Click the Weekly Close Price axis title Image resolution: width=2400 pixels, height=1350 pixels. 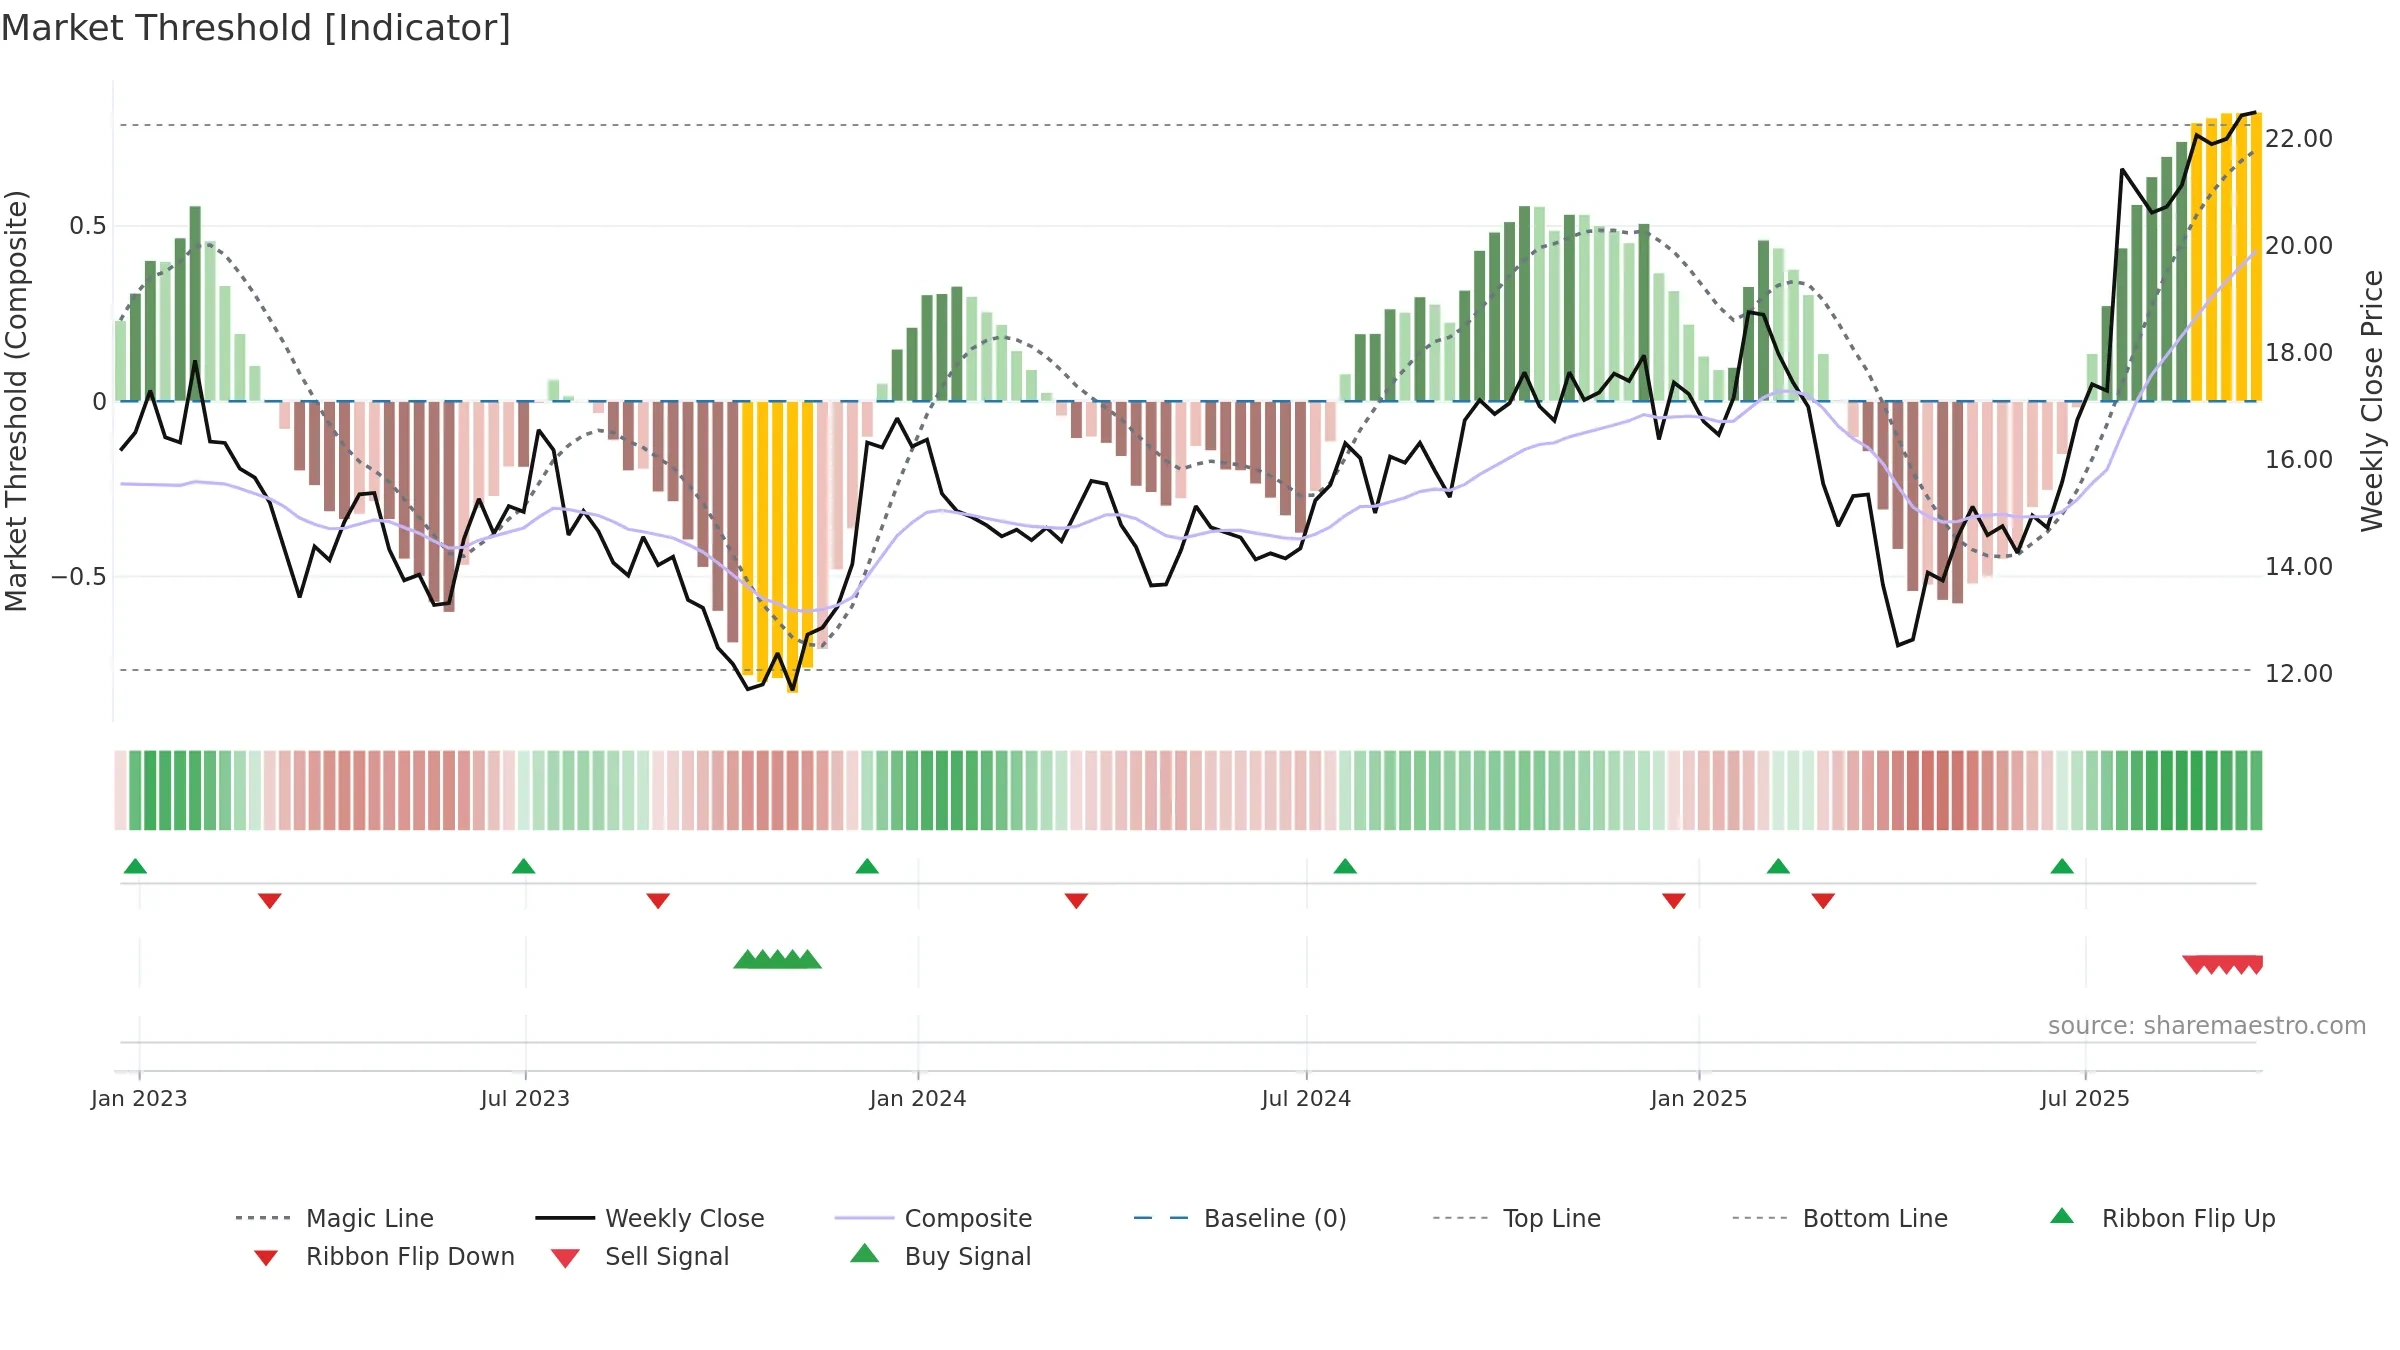tap(2372, 400)
